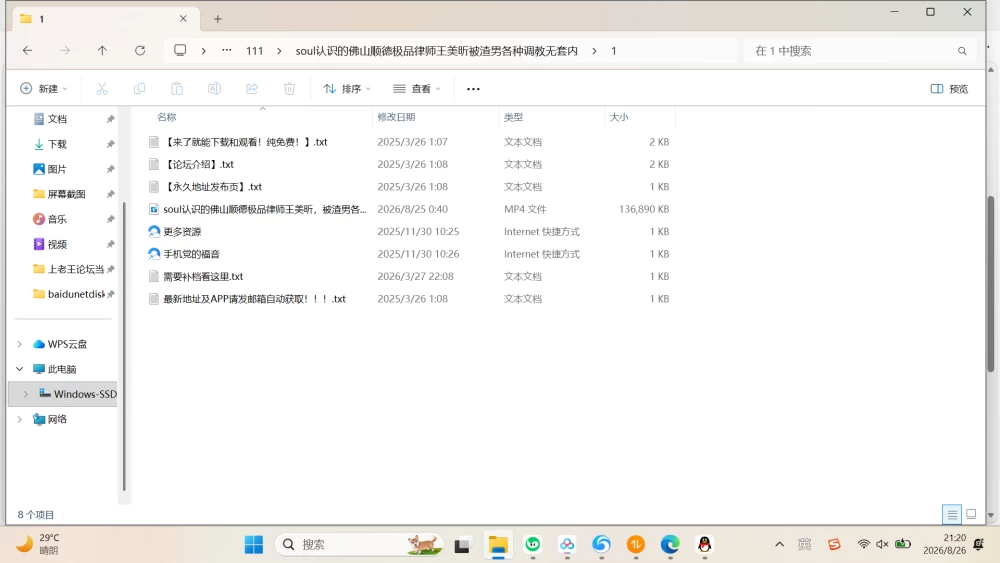
Task: Click the search box 在 1 中搜索
Action: pos(858,51)
